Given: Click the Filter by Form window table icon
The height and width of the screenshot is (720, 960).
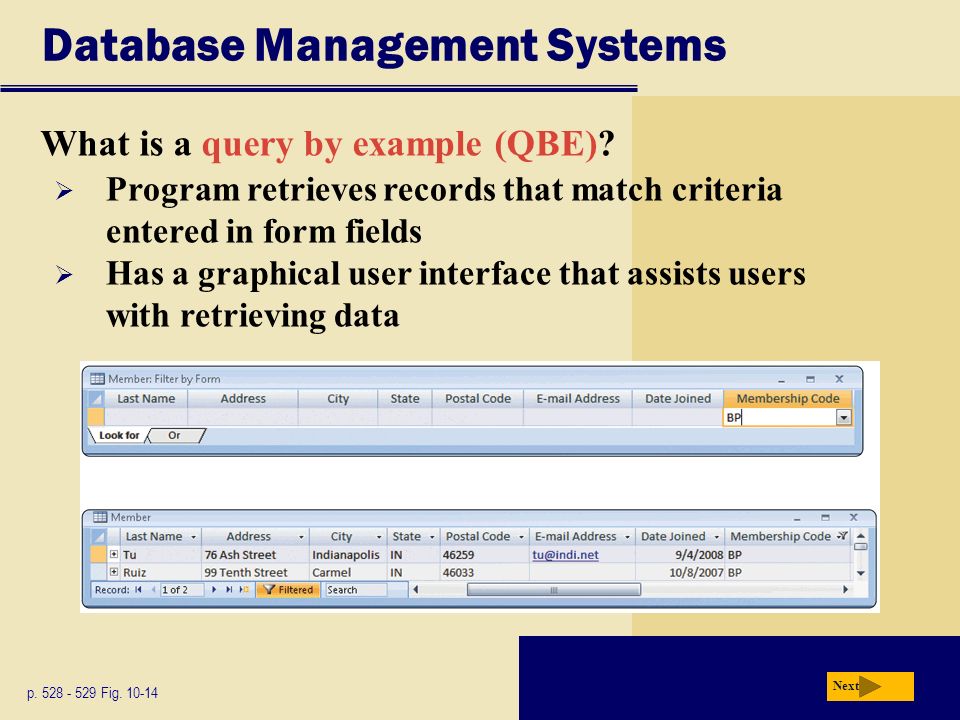Looking at the screenshot, I should [97, 379].
